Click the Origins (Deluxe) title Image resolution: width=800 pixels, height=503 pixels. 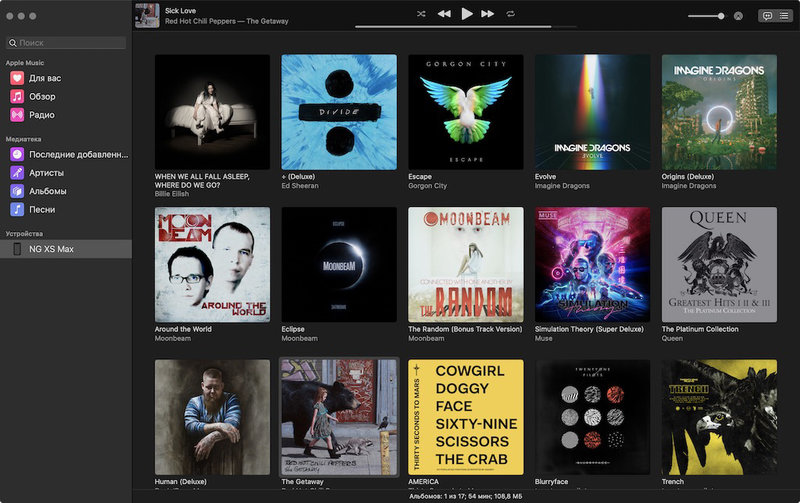[688, 177]
